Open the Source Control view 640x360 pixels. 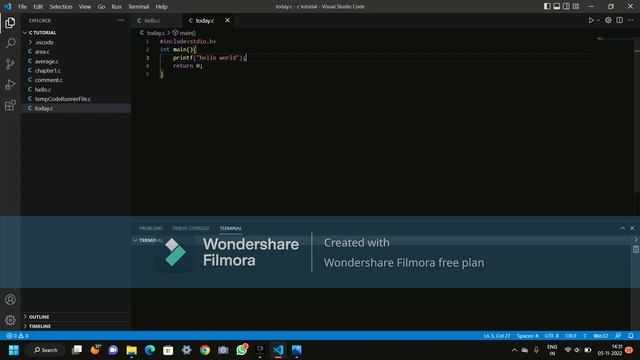[x=10, y=64]
